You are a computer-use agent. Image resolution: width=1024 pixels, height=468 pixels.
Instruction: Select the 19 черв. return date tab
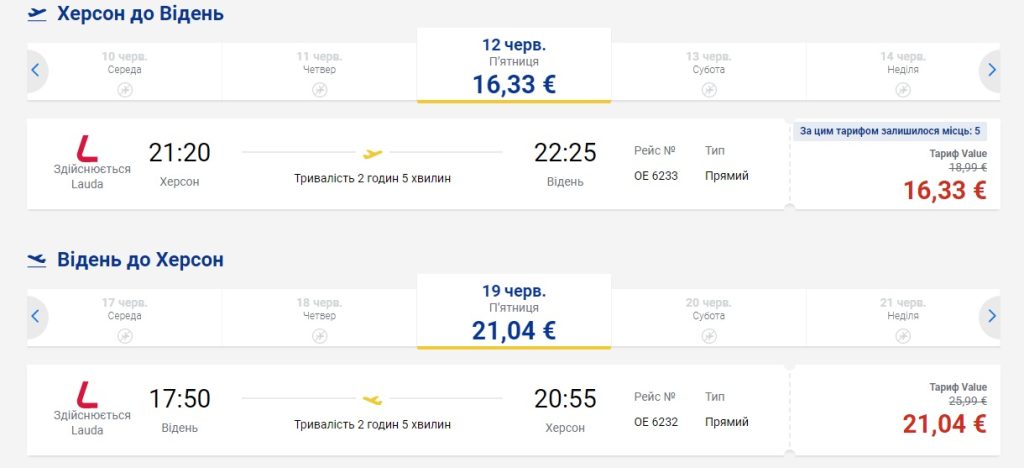click(513, 312)
